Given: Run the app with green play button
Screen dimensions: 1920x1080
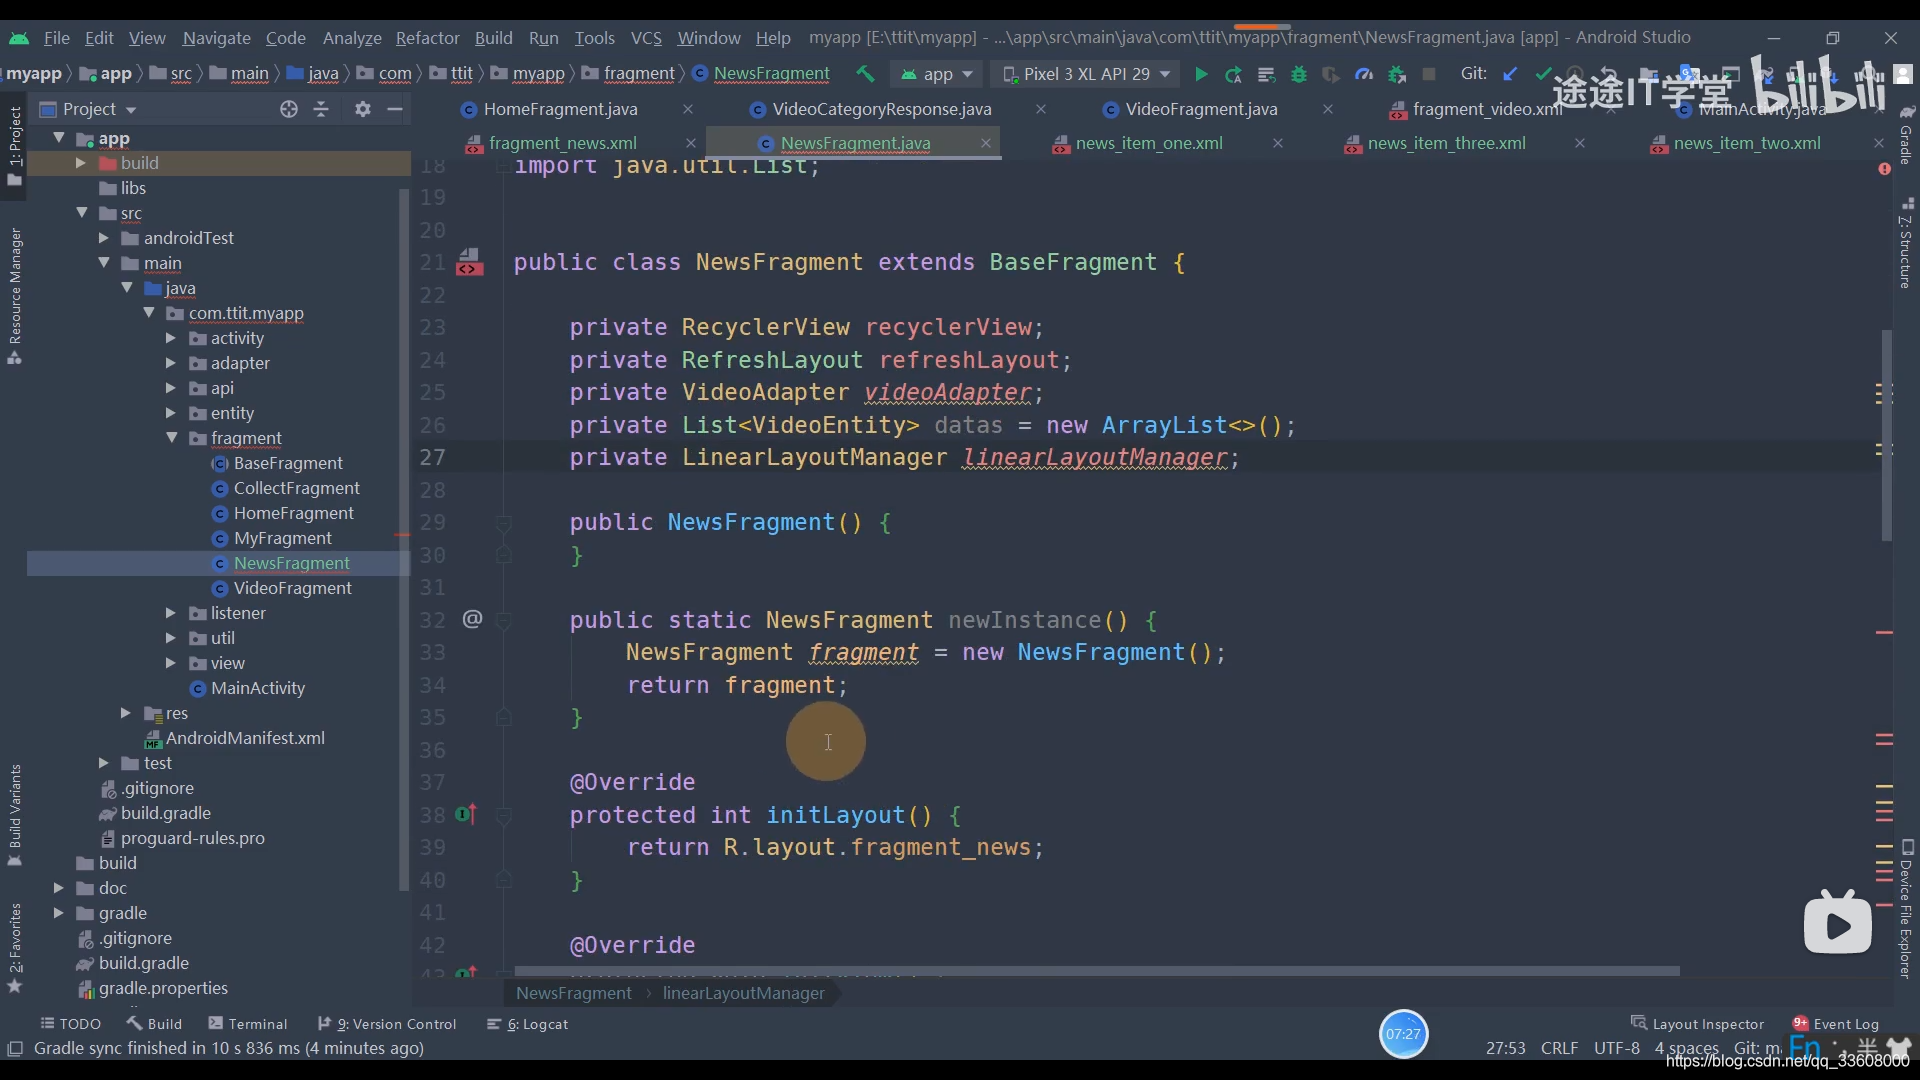Looking at the screenshot, I should [x=1201, y=74].
